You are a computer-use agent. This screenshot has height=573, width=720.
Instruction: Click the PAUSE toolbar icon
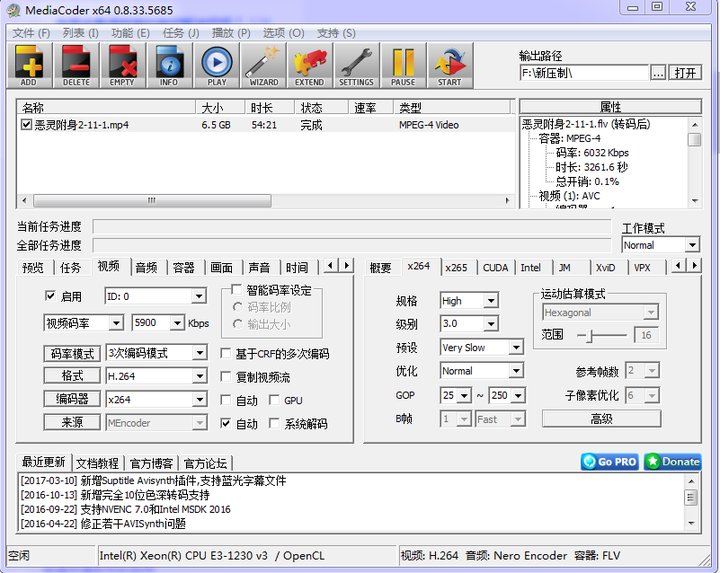[403, 65]
